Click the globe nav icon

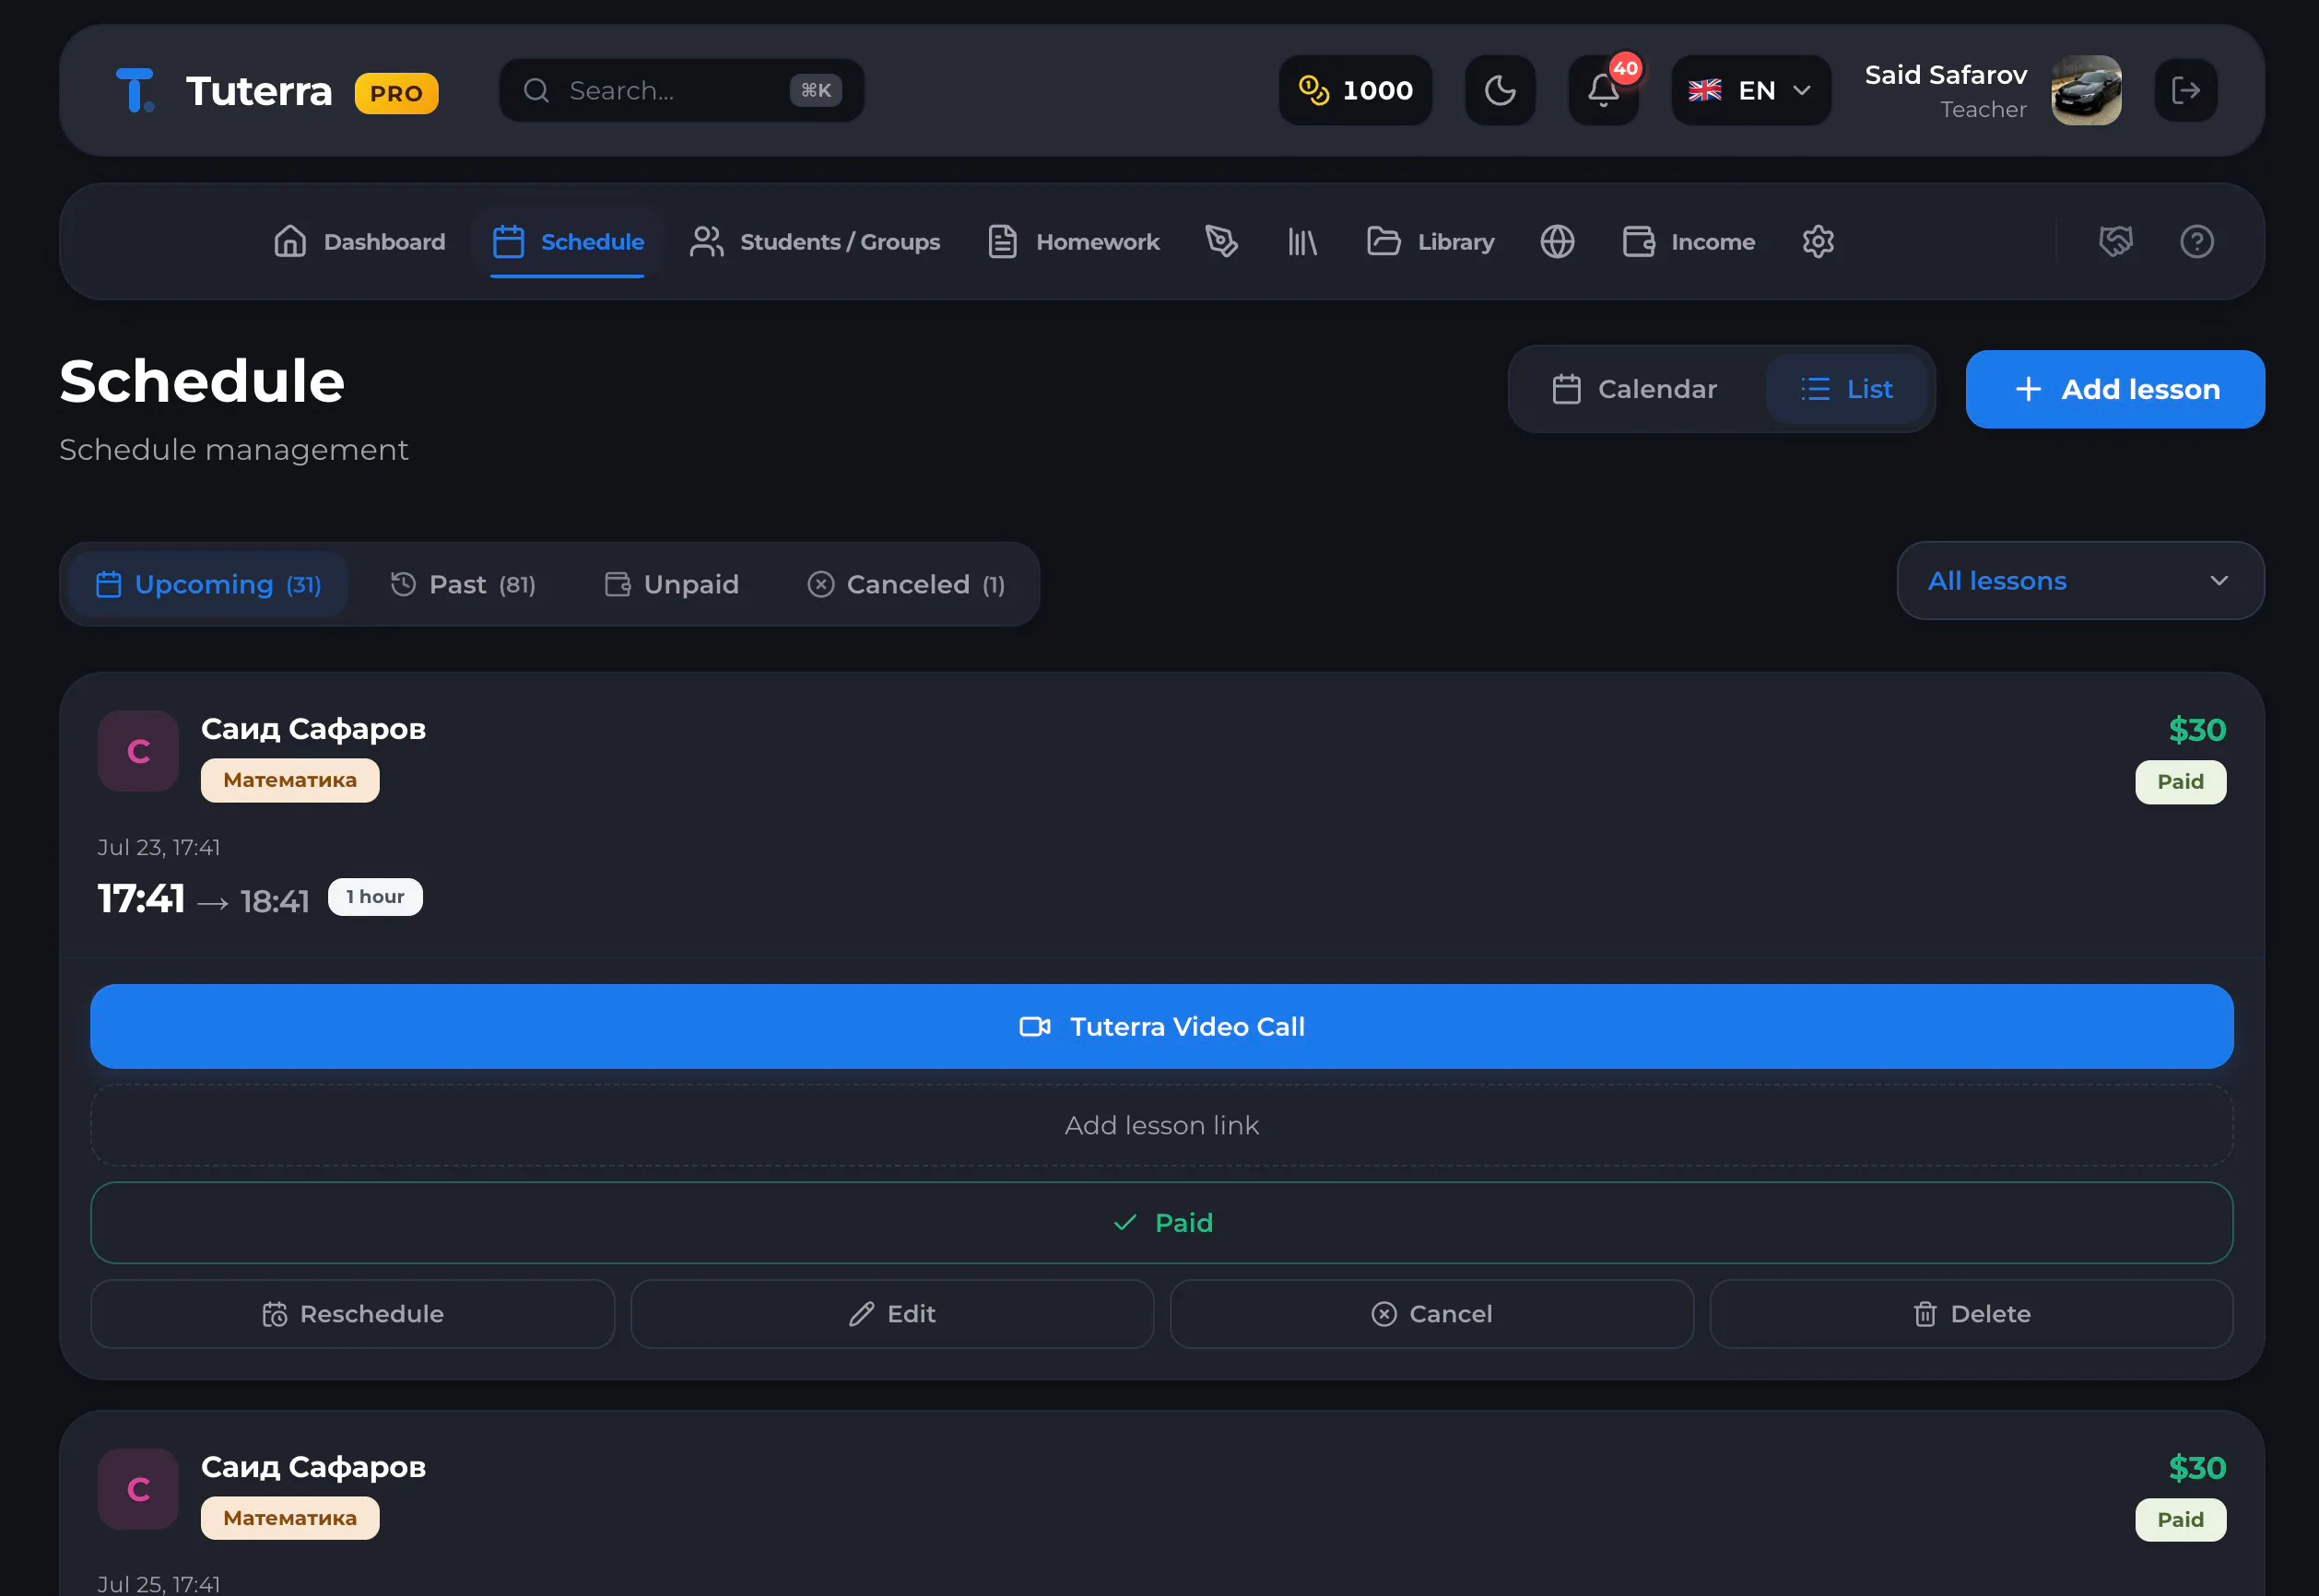coord(1557,241)
